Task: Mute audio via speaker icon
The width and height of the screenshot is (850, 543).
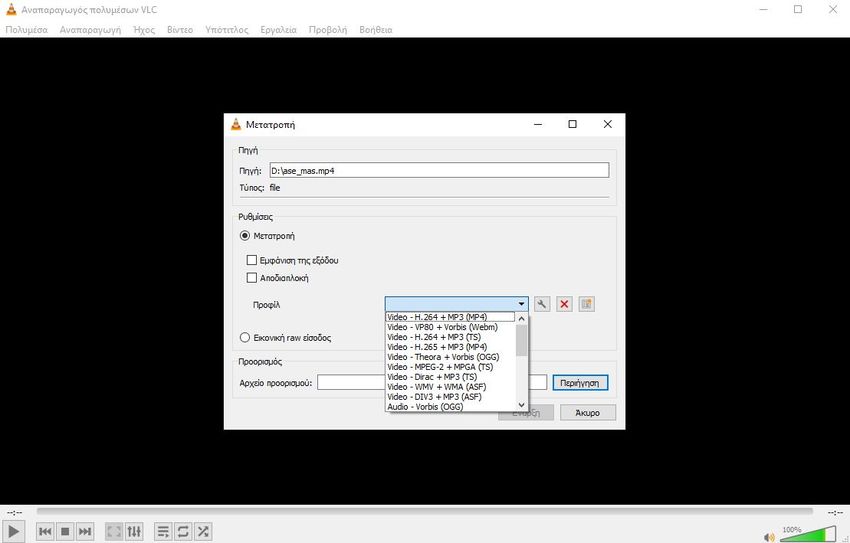Action: click(769, 537)
